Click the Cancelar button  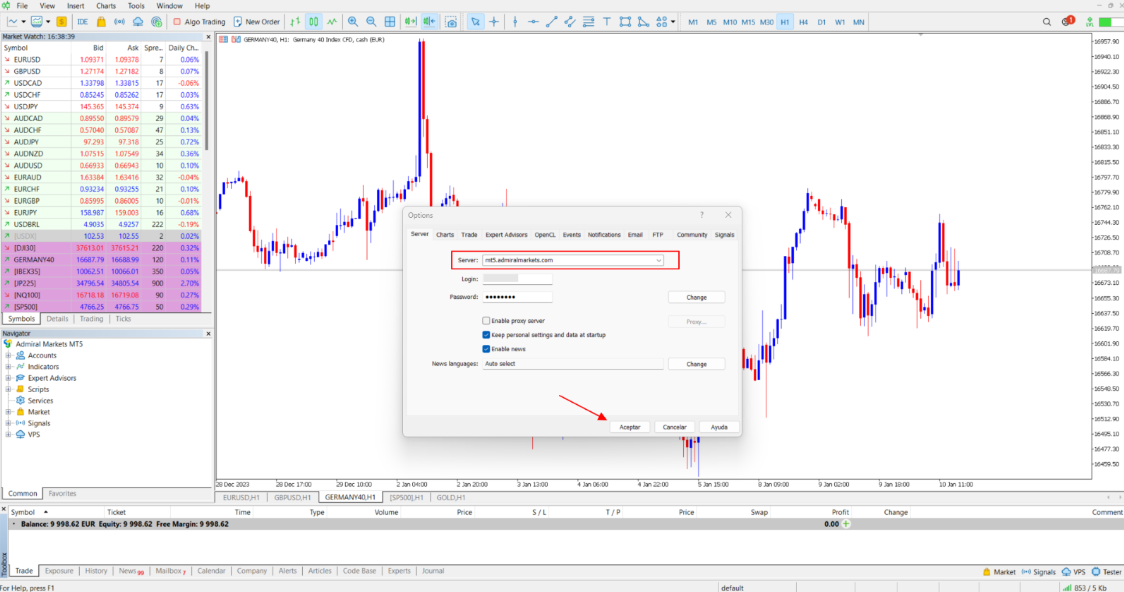click(675, 427)
